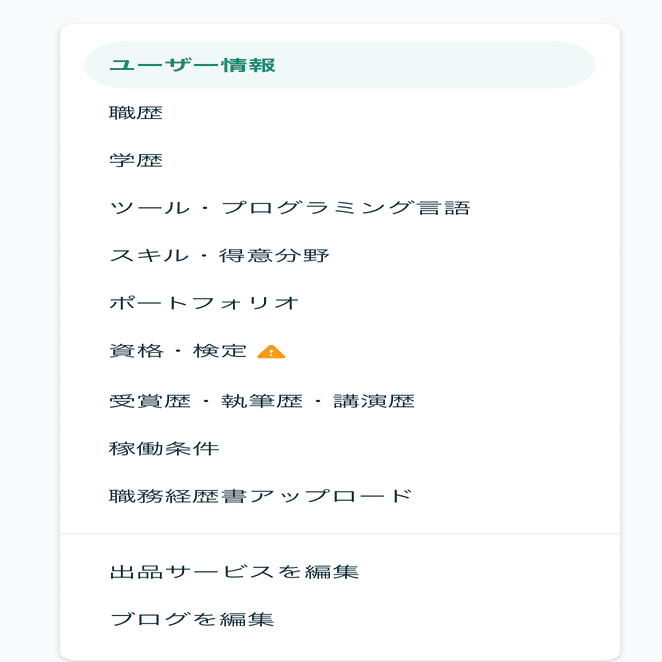This screenshot has width=662, height=662.
Task: Select the highlighted ユーザー情報 menu item
Action: tap(340, 65)
